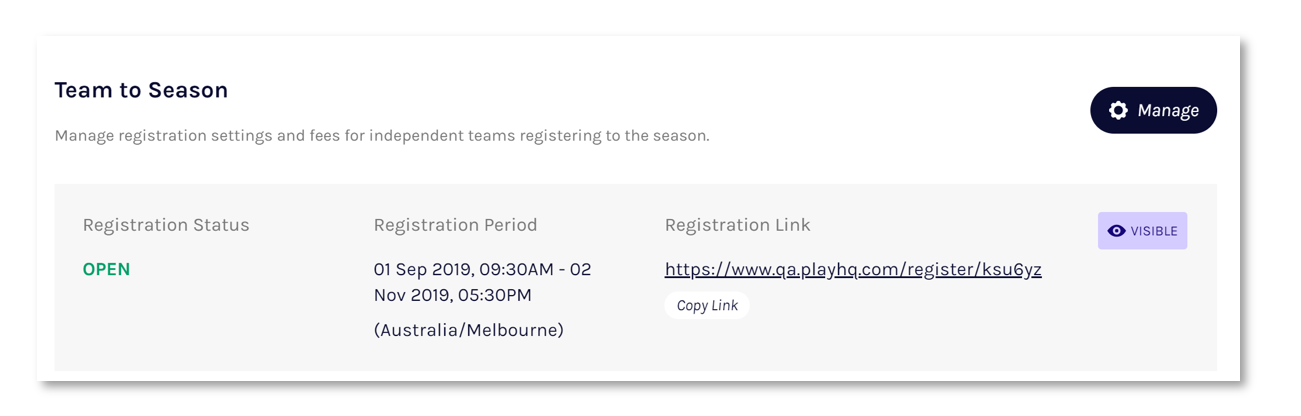Select the Team to Season heading
The height and width of the screenshot is (416, 1301).
141,90
